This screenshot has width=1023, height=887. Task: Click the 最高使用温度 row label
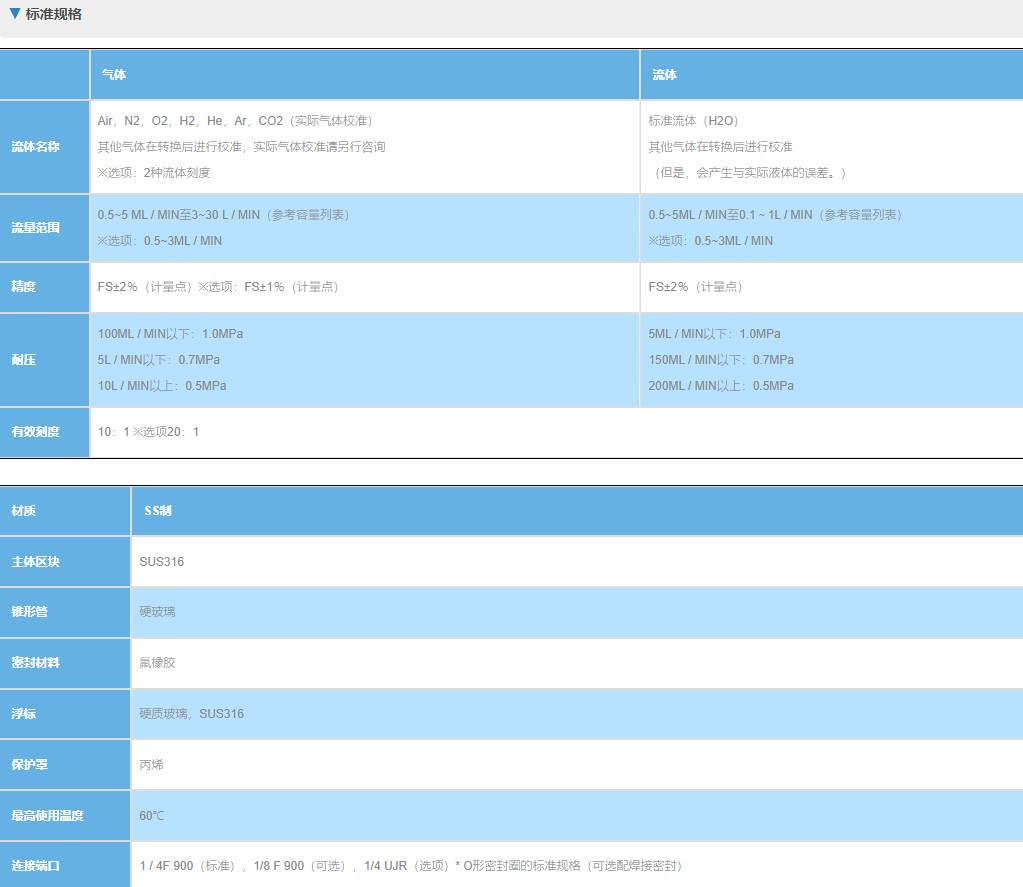pyautogui.click(x=48, y=816)
